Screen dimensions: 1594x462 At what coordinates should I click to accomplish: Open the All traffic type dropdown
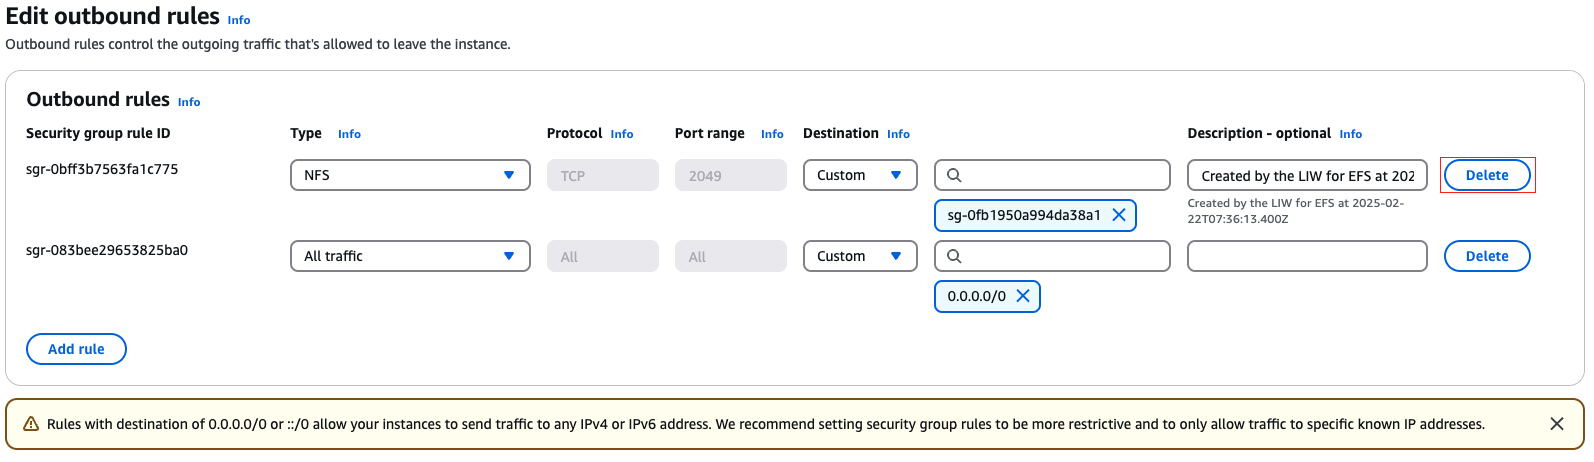click(x=410, y=256)
